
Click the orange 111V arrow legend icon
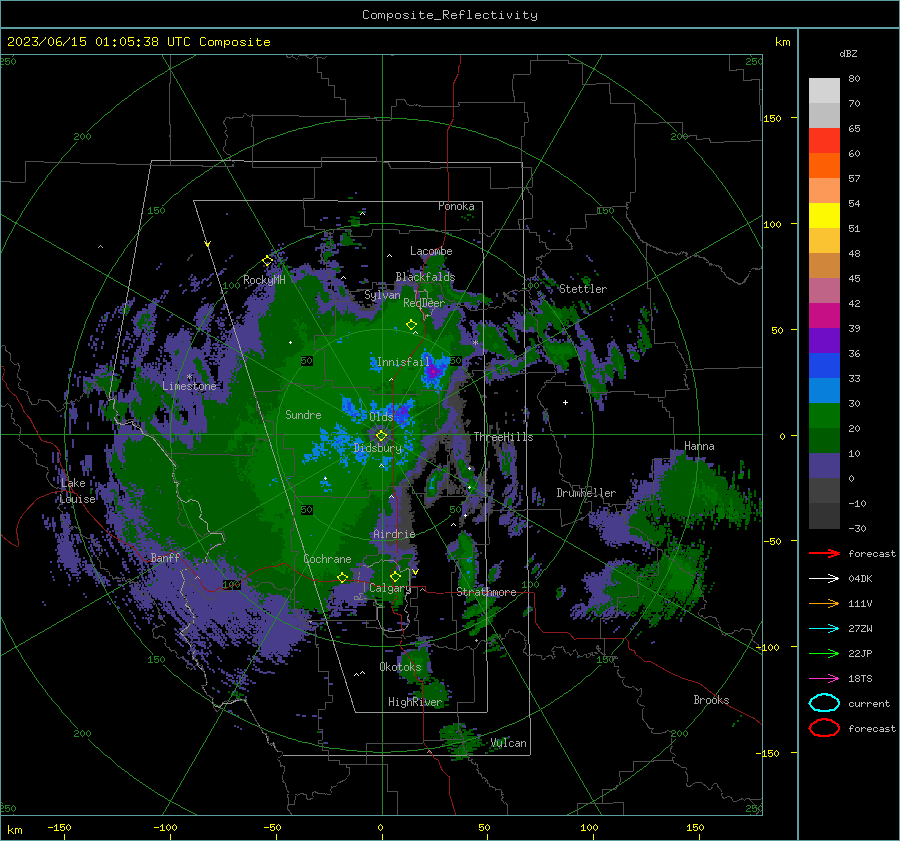(824, 603)
